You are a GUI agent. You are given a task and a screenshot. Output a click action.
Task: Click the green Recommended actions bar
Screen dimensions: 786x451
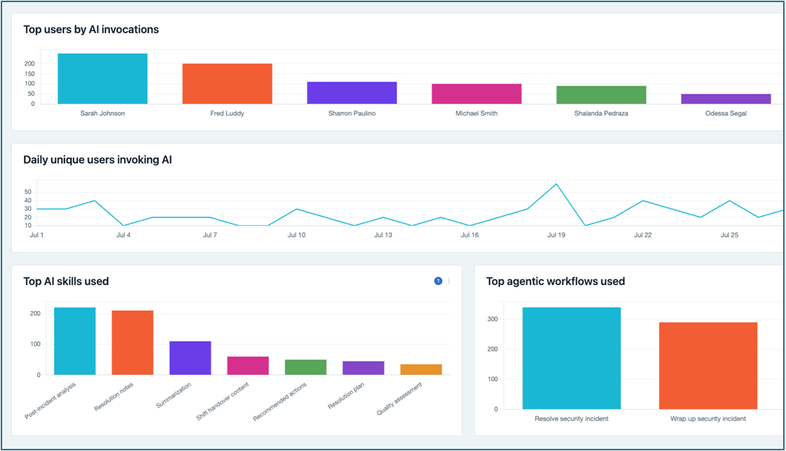tap(306, 367)
